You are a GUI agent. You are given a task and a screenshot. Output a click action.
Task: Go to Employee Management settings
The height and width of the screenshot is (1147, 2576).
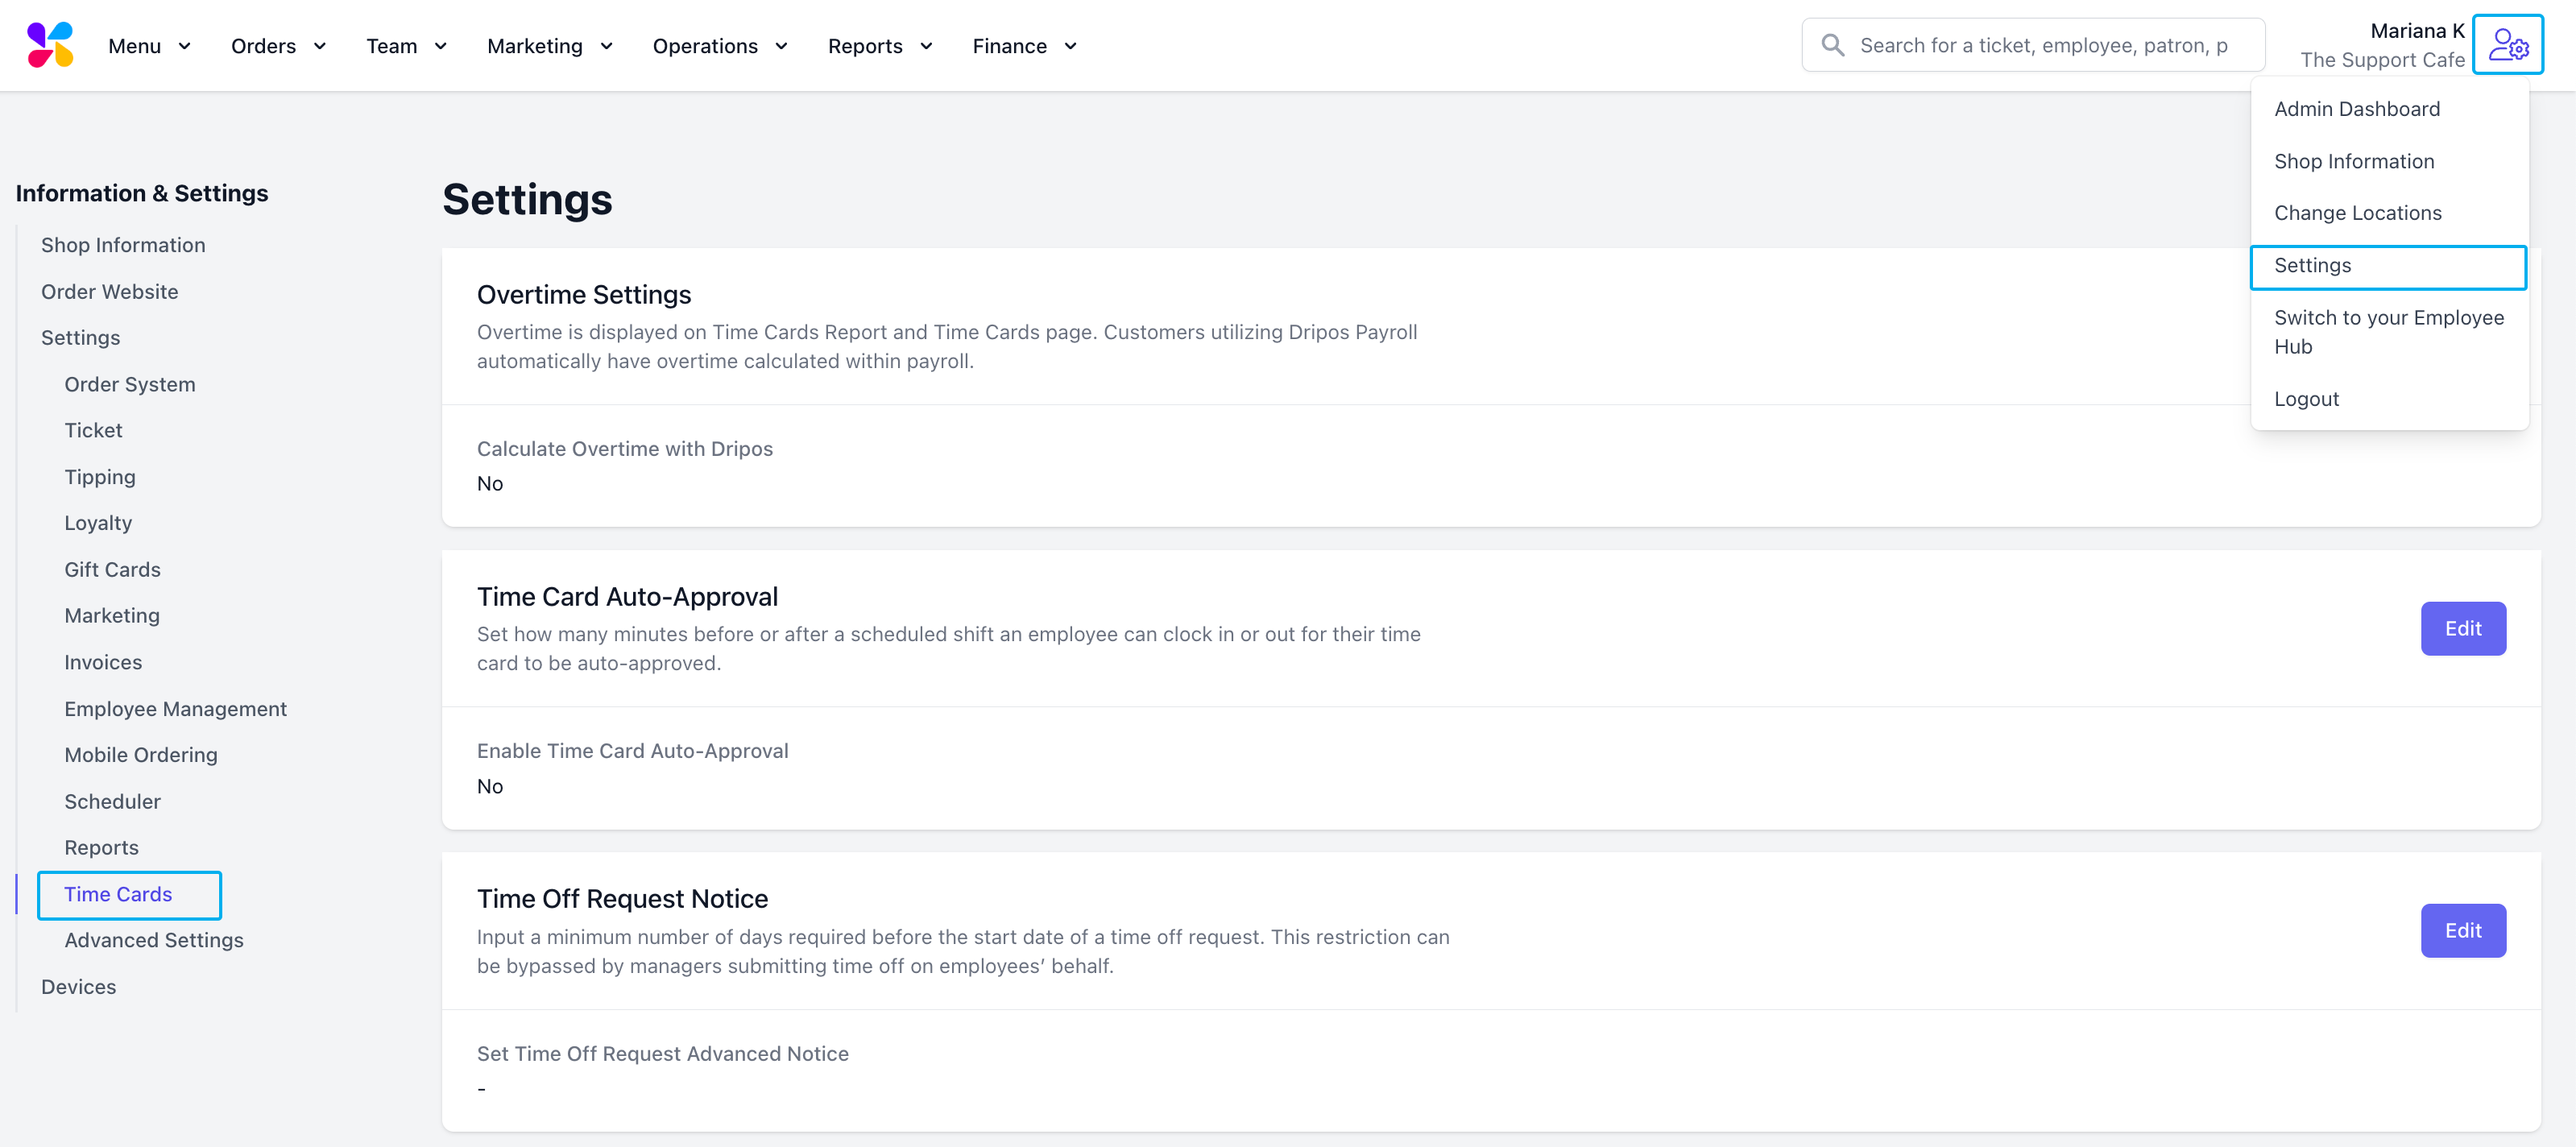pyautogui.click(x=175, y=709)
